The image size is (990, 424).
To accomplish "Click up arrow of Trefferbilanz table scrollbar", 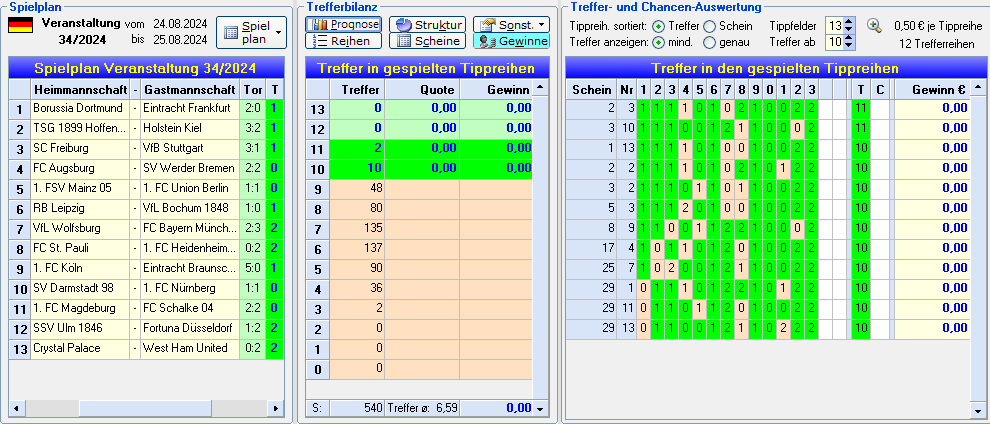I will [540, 86].
